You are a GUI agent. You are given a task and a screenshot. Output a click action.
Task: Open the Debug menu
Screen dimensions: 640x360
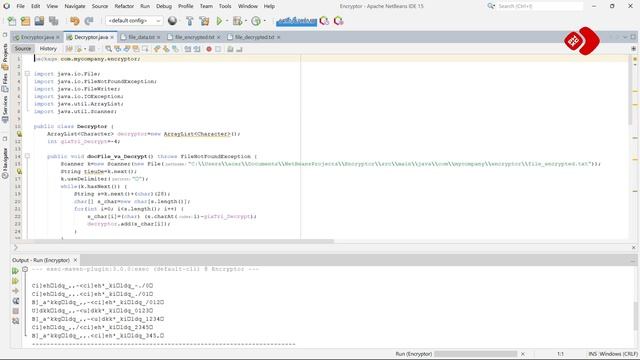[x=164, y=6]
